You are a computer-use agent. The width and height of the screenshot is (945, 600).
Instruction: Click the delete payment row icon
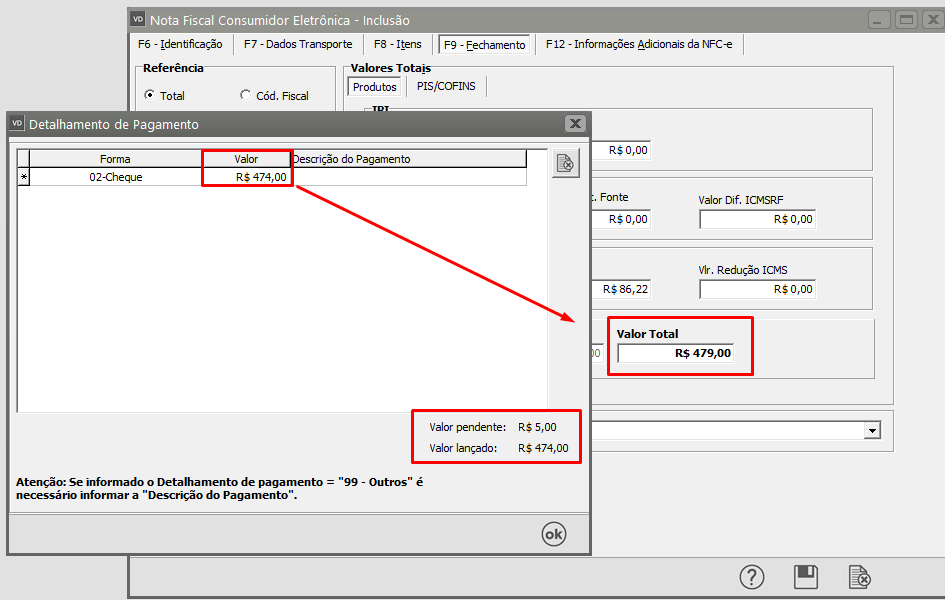click(x=565, y=164)
